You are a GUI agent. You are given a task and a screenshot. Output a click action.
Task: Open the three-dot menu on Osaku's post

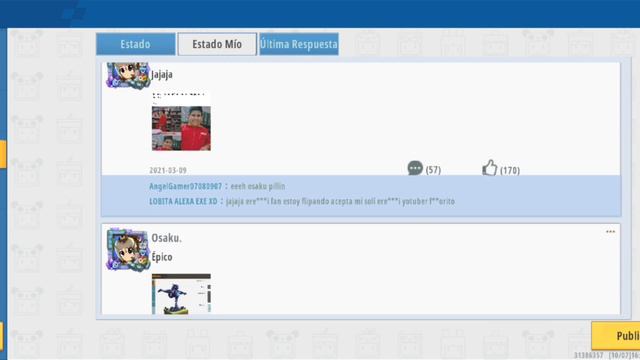pos(610,232)
